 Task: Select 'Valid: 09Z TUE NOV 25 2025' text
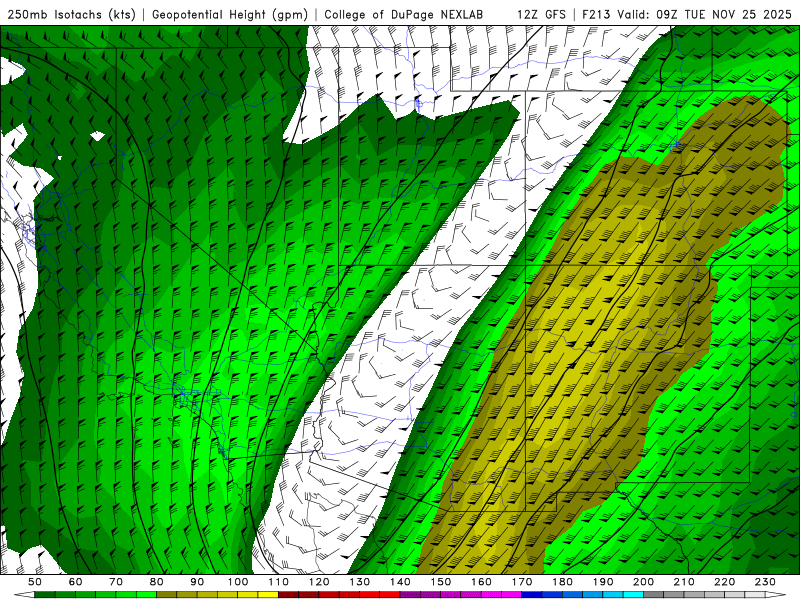pos(704,14)
